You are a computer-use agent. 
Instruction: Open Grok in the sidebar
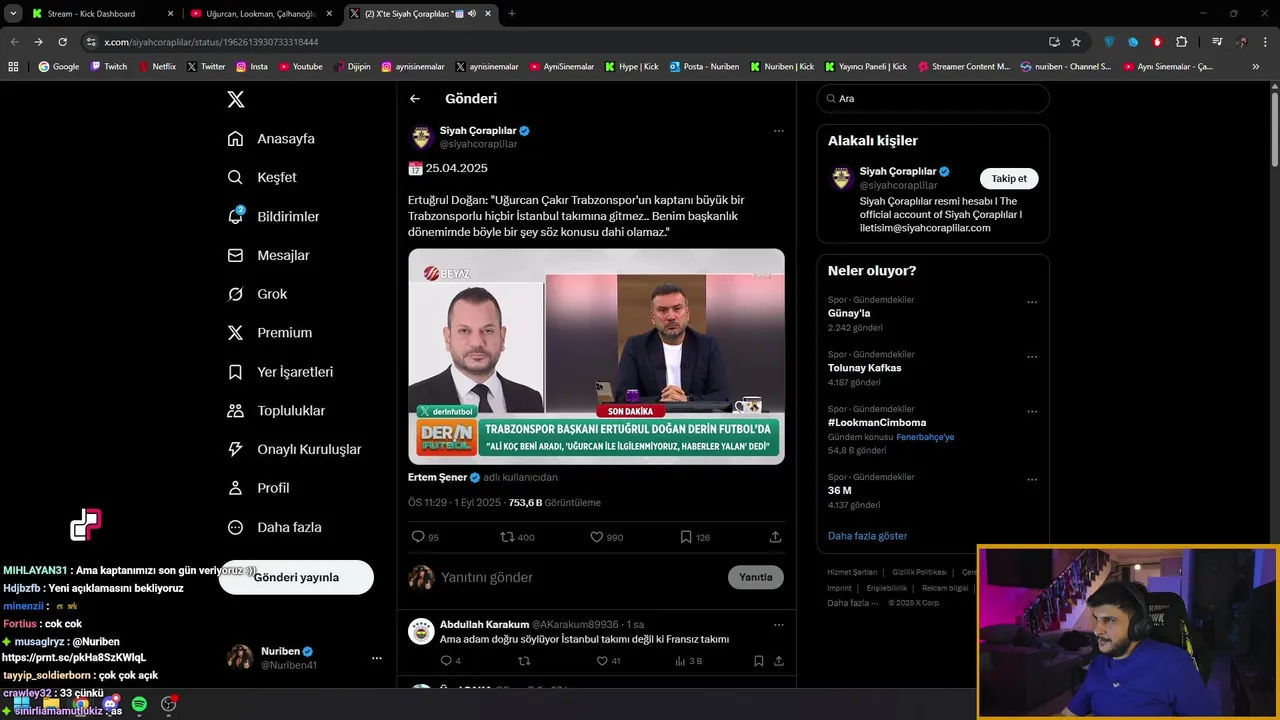click(x=257, y=294)
